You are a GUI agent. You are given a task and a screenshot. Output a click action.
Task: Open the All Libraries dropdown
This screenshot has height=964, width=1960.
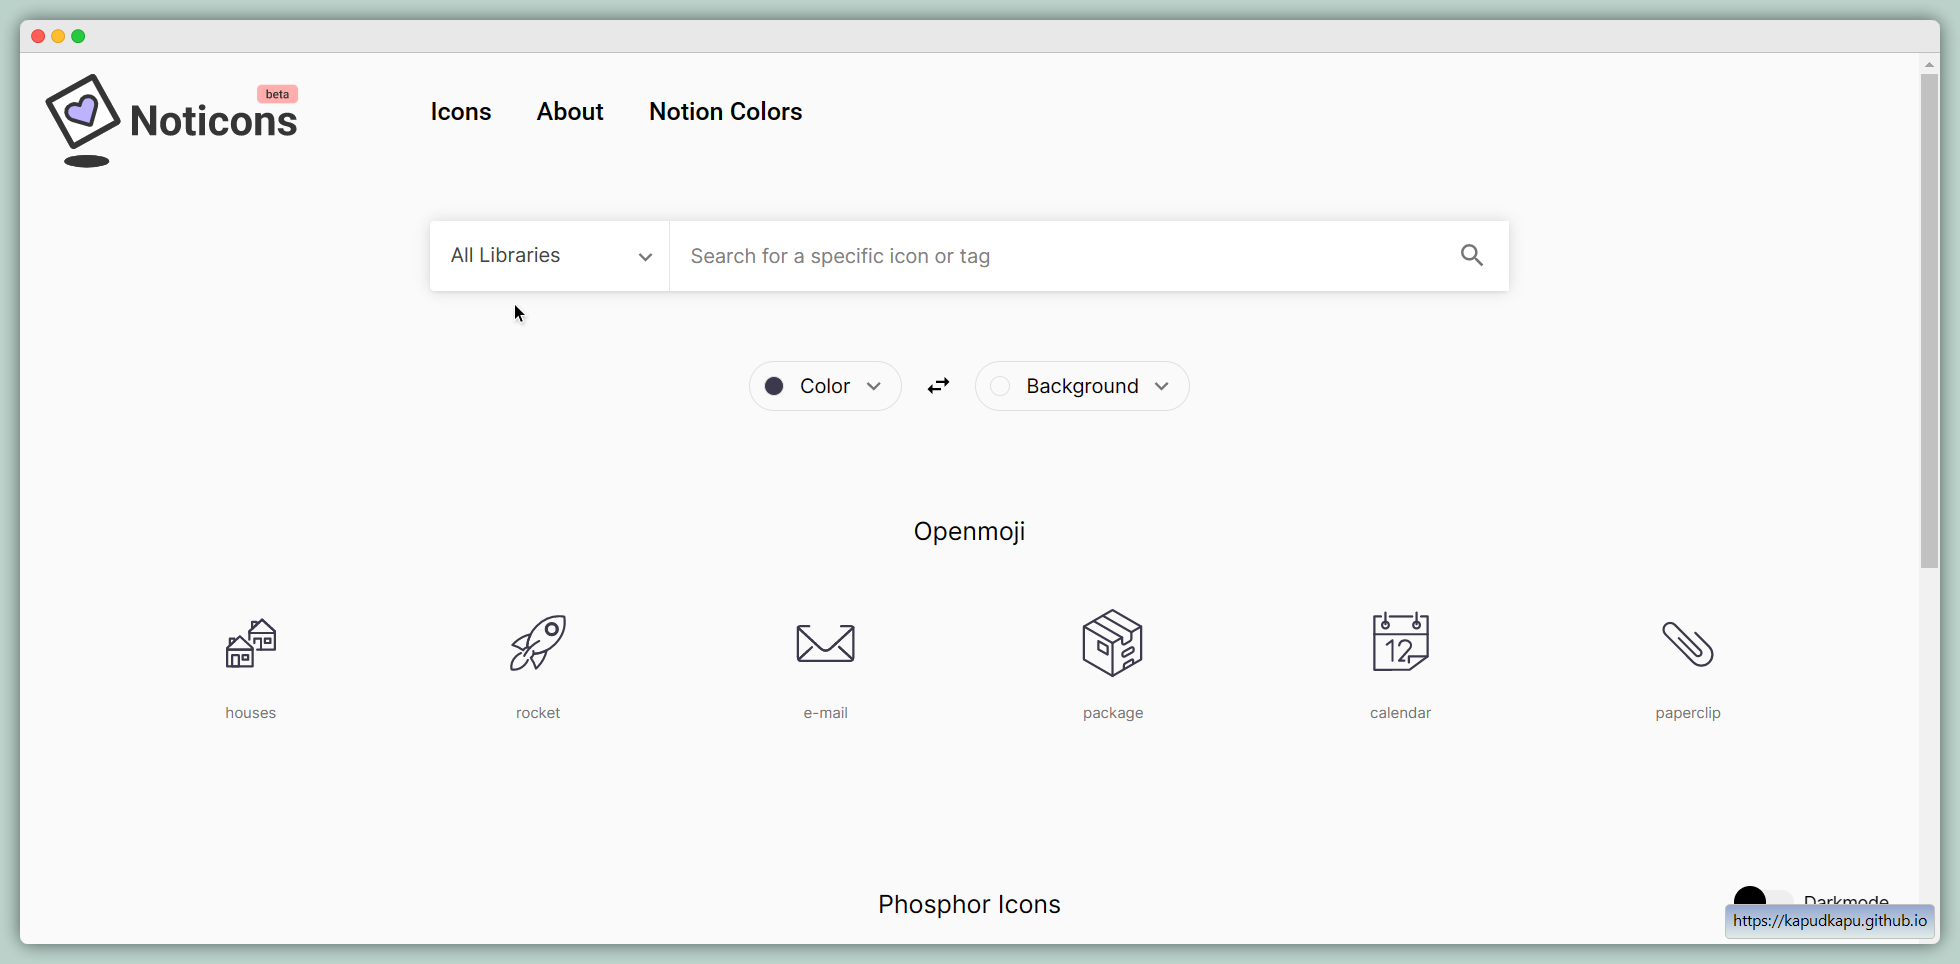549,256
